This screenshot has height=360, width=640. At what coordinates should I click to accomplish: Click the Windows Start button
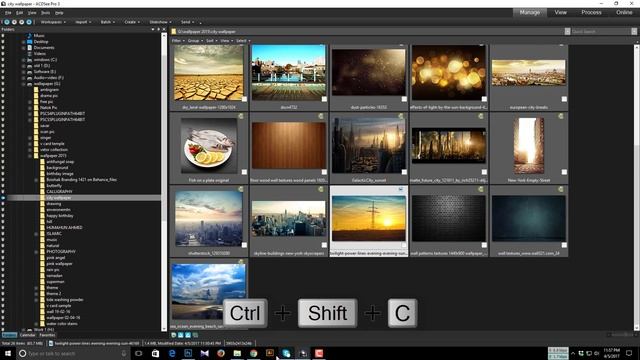click(x=7, y=353)
